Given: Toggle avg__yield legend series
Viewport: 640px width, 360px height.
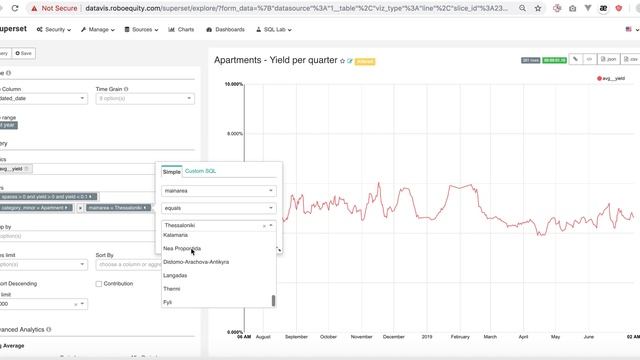Looking at the screenshot, I should [611, 78].
